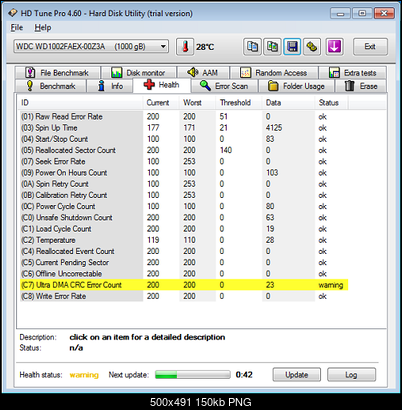Click the Update button

tap(297, 375)
